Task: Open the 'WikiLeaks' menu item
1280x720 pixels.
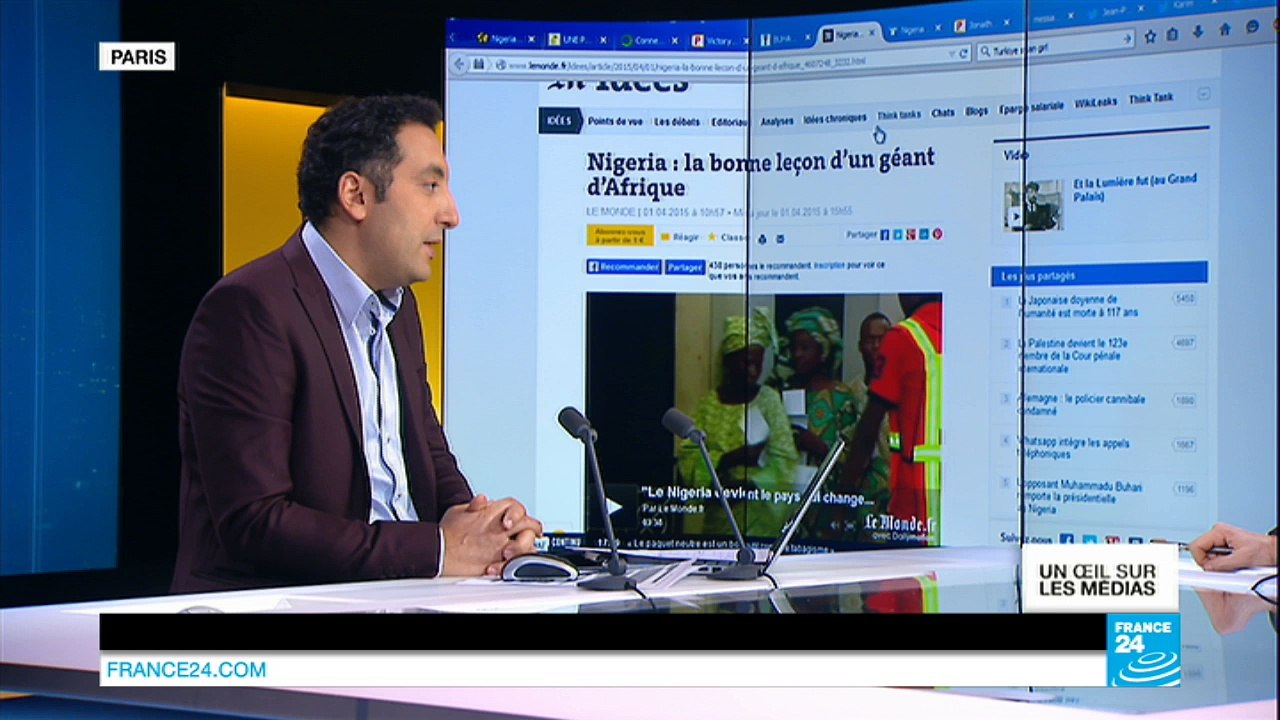Action: tap(1096, 102)
